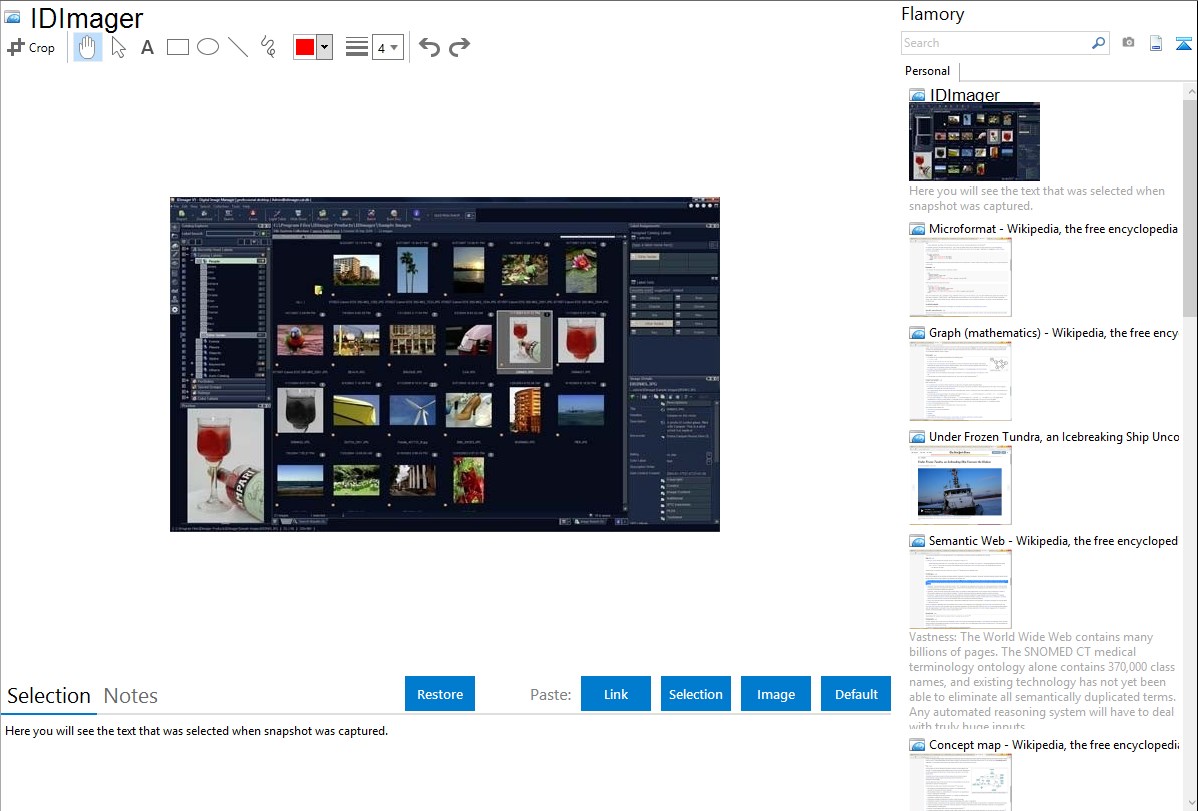Viewport: 1198px width, 811px height.
Task: Open the Semantic Web snapshot thumbnail
Action: [960, 589]
